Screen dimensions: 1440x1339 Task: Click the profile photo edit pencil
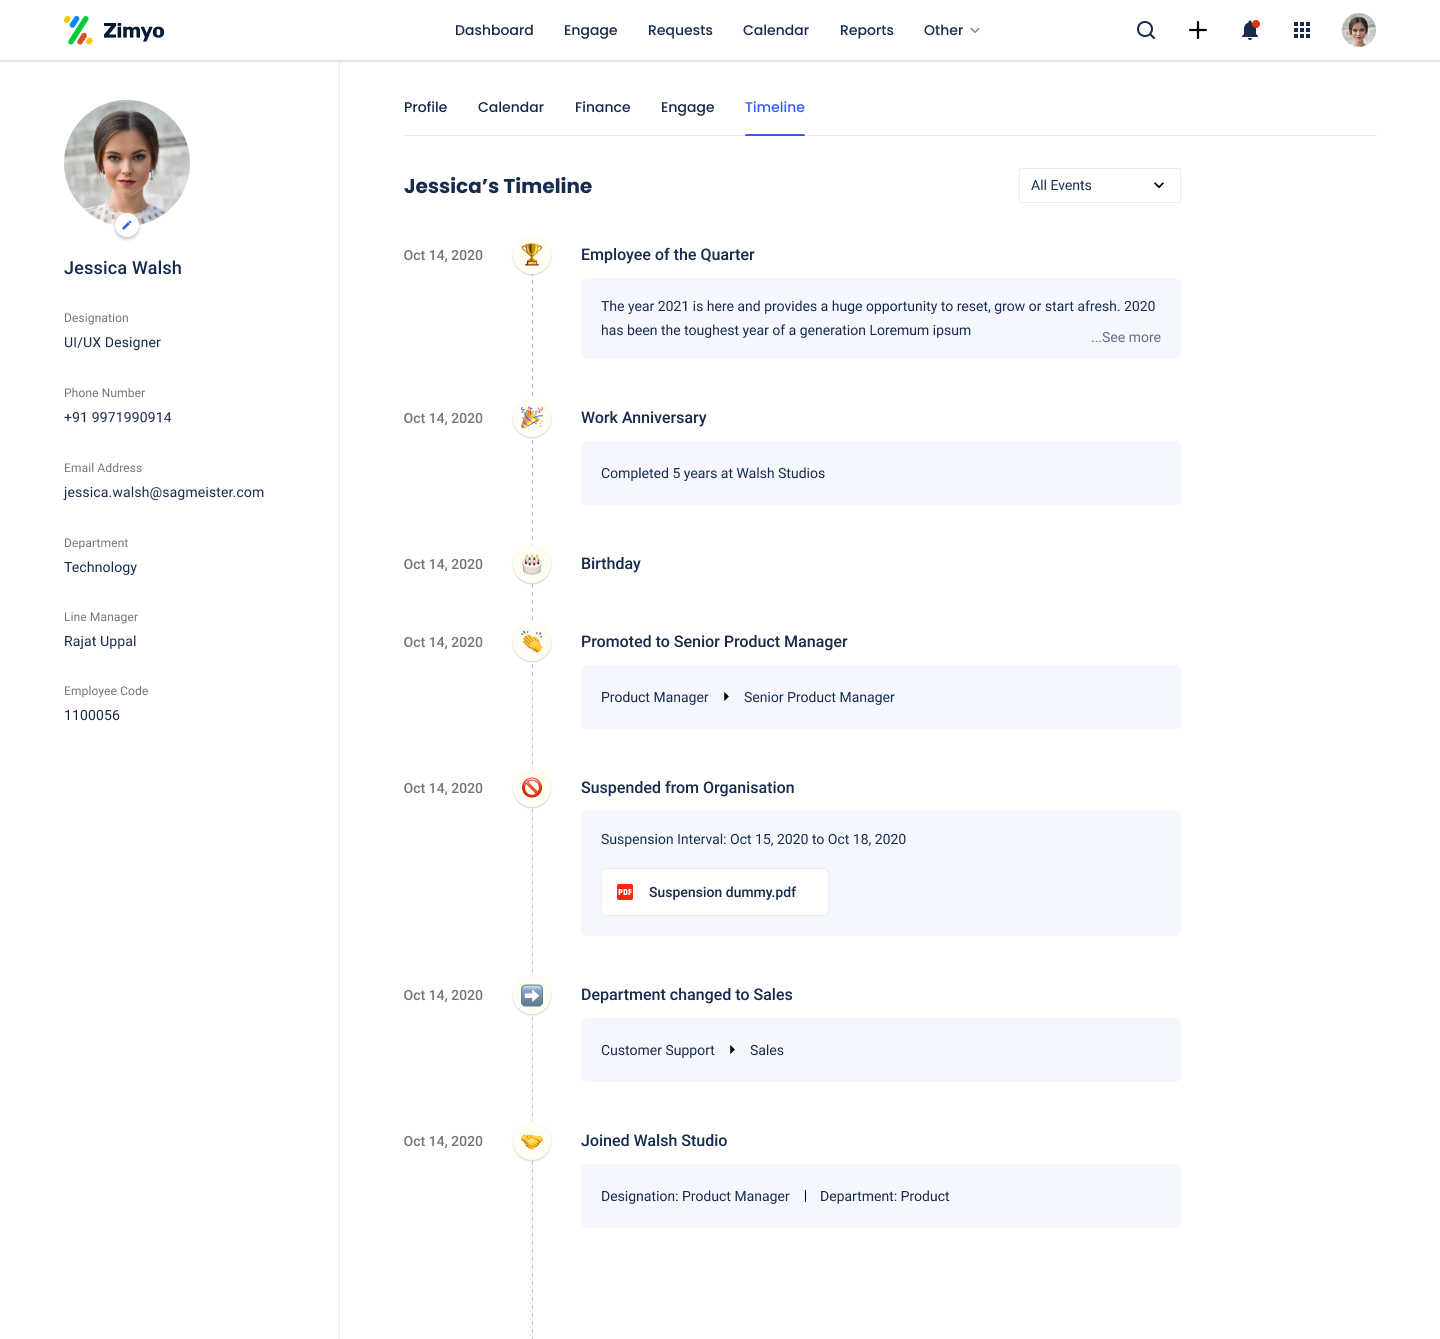pyautogui.click(x=126, y=226)
